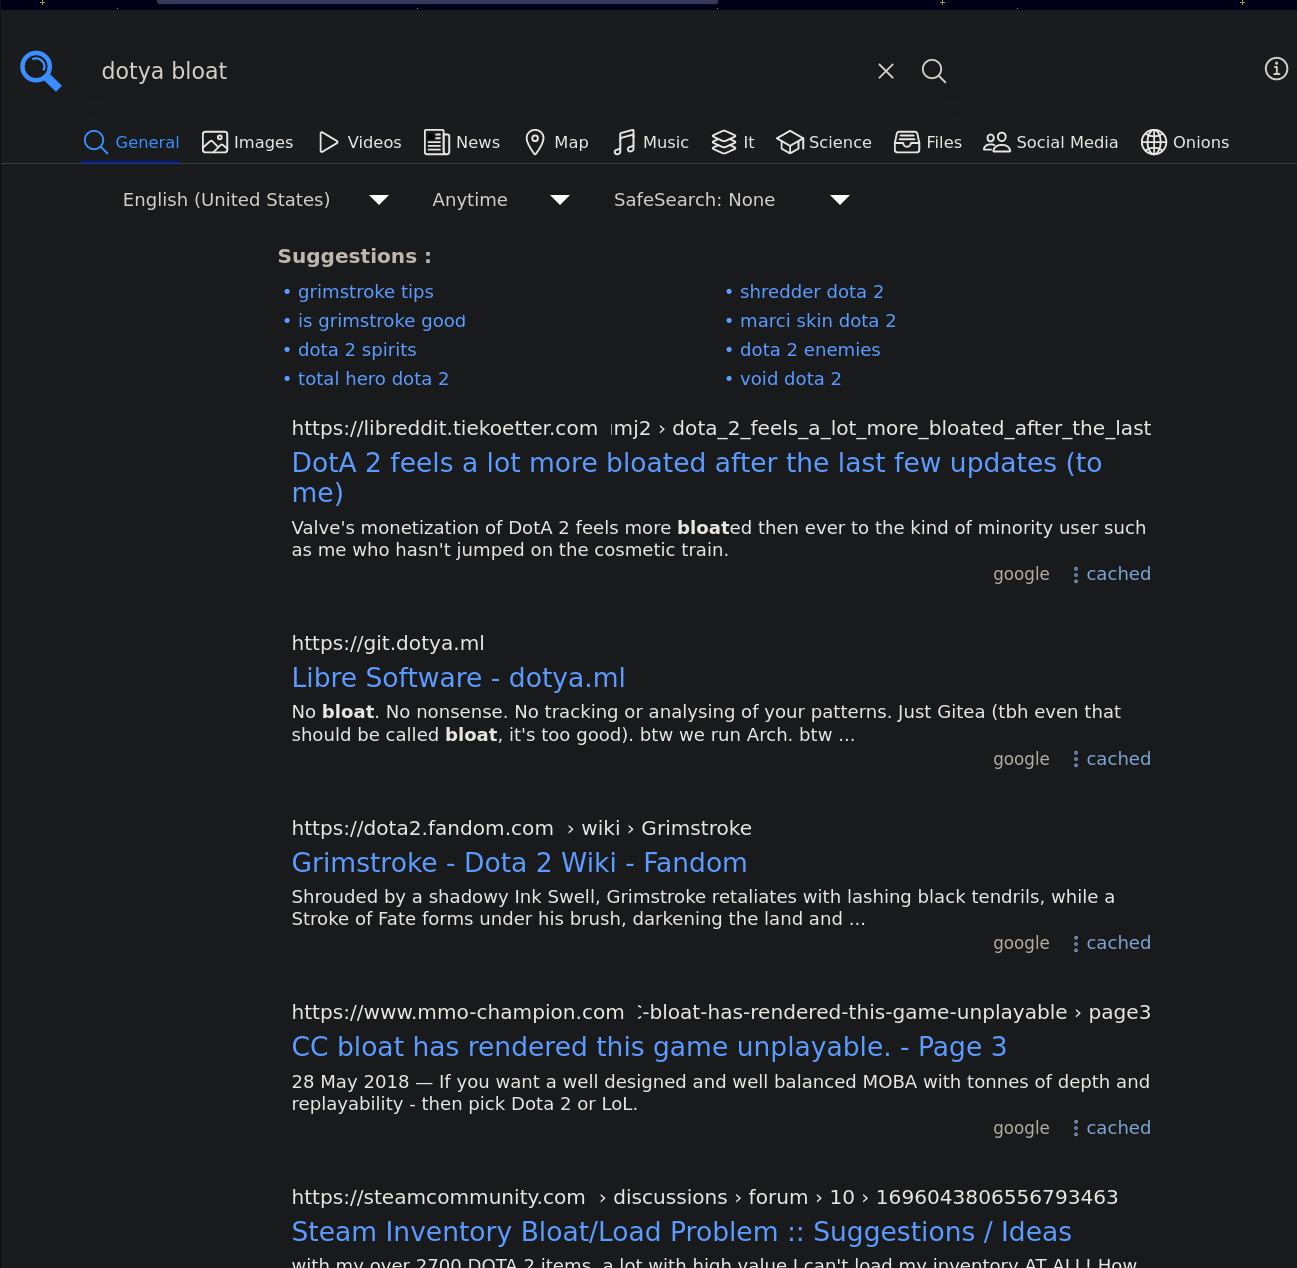
Task: Click the SearXNG magnifier logo
Action: (41, 71)
